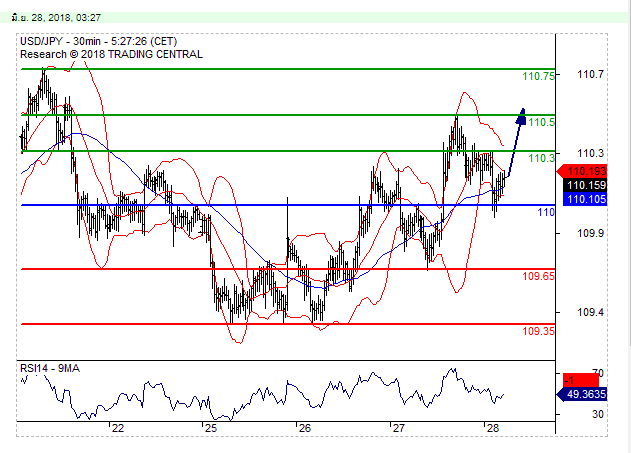Select the USD/JPY - 30min chart title

(x=99, y=41)
